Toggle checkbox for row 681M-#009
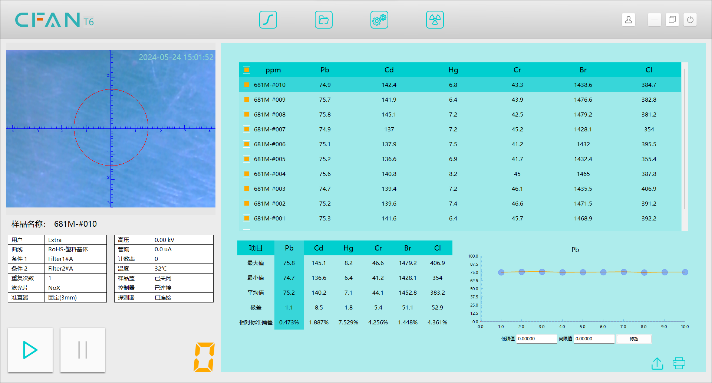Viewport: 712px width, 383px height. point(247,99)
